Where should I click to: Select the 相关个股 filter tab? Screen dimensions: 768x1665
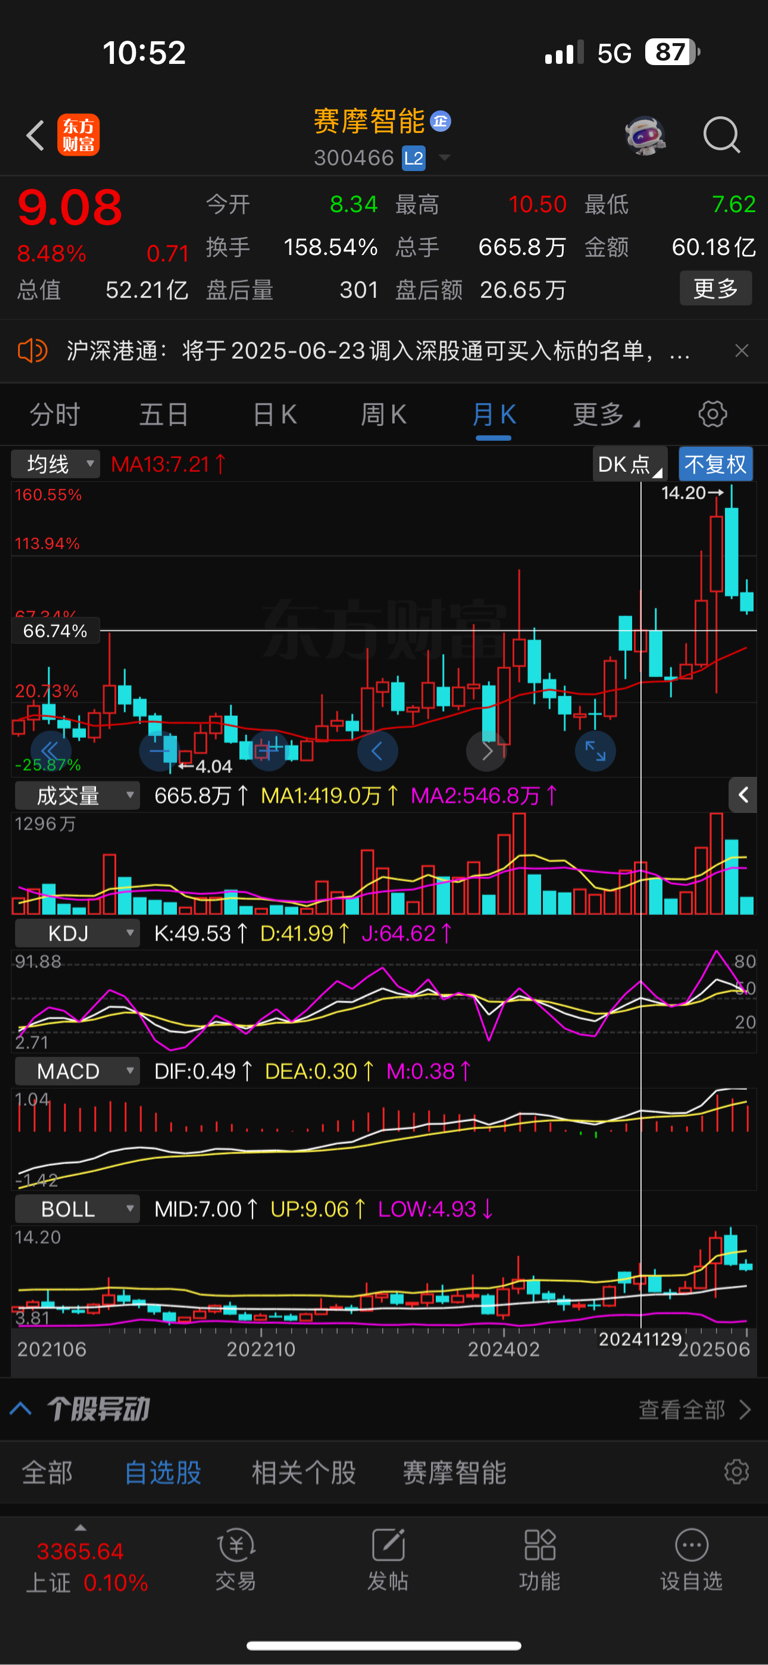click(304, 1472)
